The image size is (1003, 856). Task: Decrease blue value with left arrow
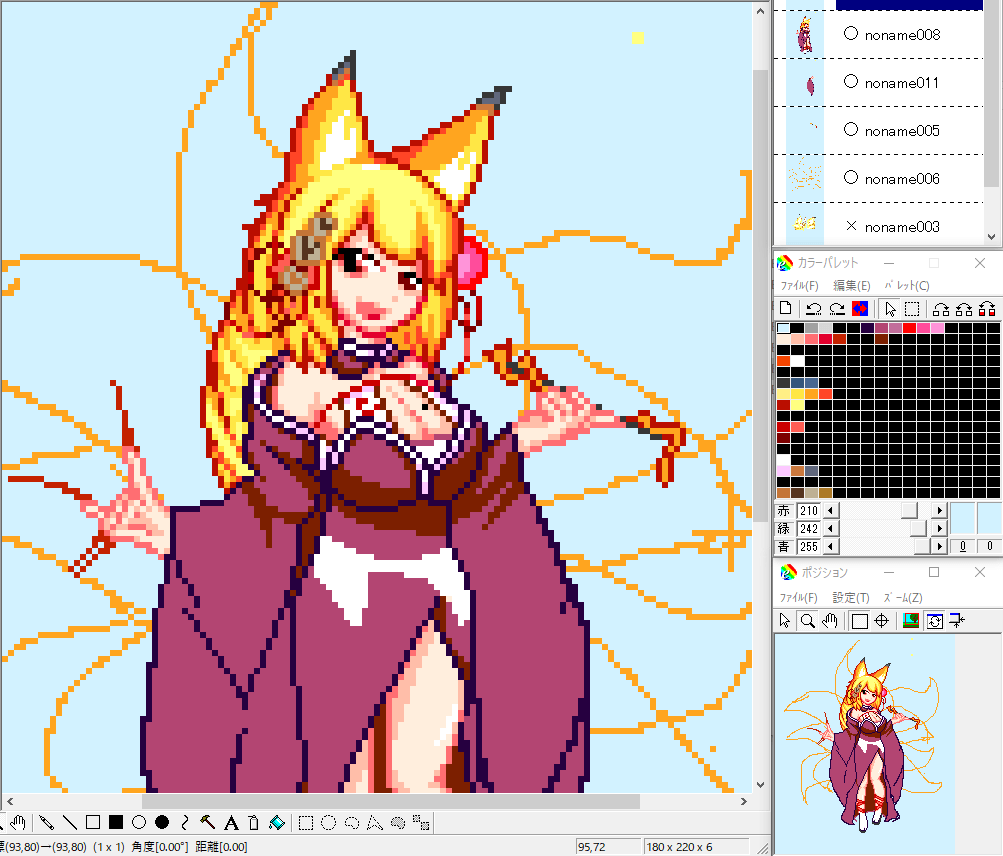click(x=830, y=546)
